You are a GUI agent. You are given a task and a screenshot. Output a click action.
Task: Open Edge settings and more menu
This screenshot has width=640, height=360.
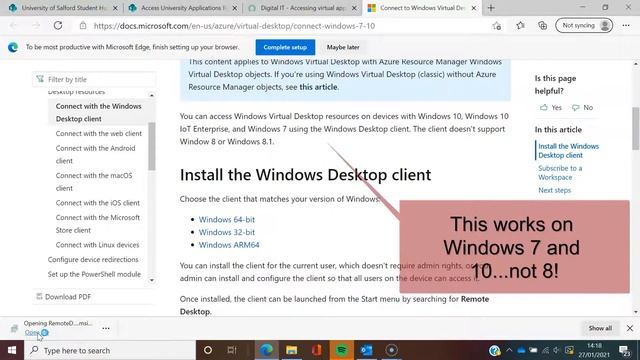pyautogui.click(x=626, y=25)
